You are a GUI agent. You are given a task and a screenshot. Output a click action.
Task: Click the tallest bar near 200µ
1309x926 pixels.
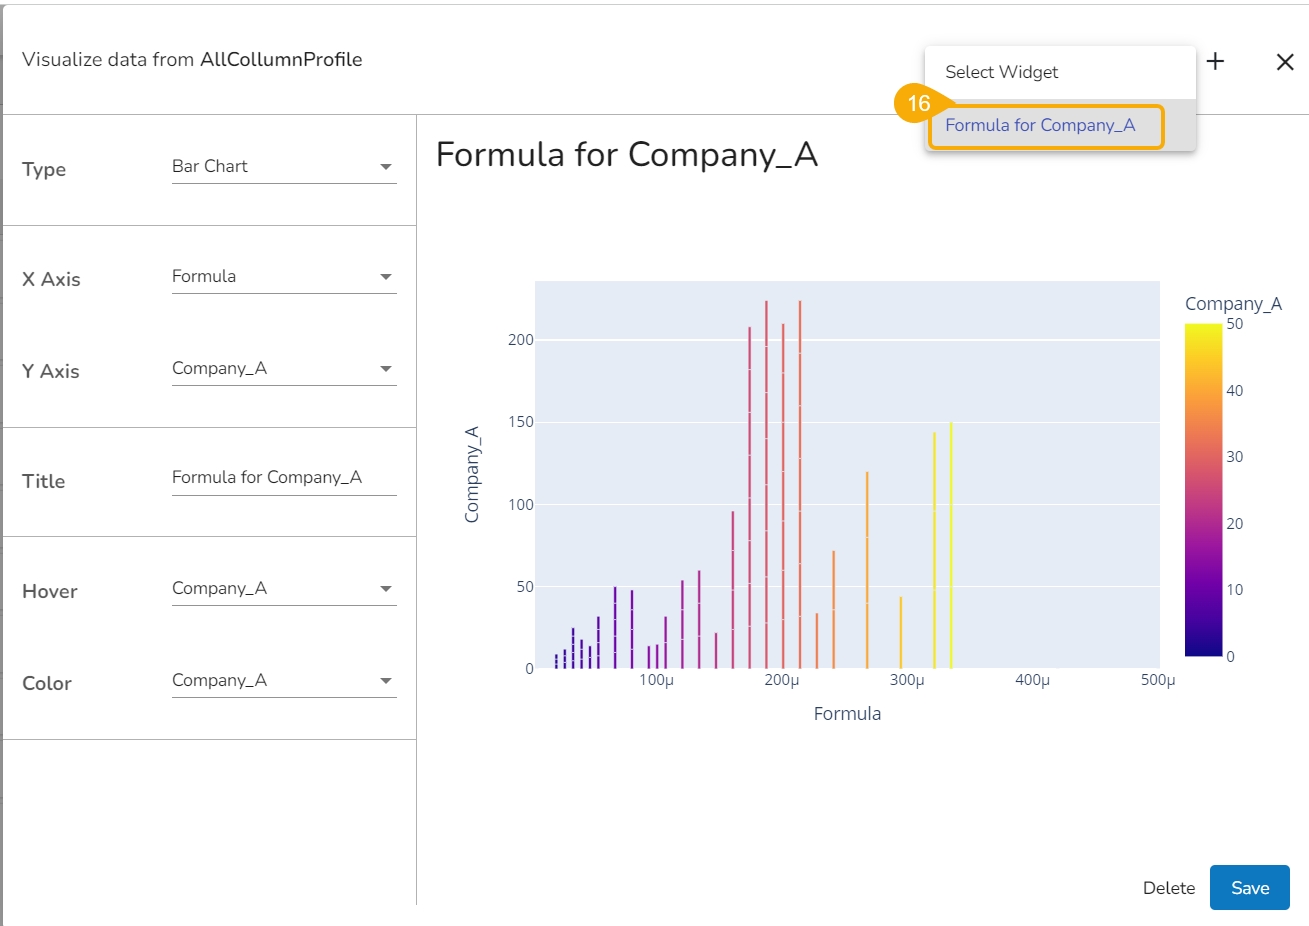(767, 480)
